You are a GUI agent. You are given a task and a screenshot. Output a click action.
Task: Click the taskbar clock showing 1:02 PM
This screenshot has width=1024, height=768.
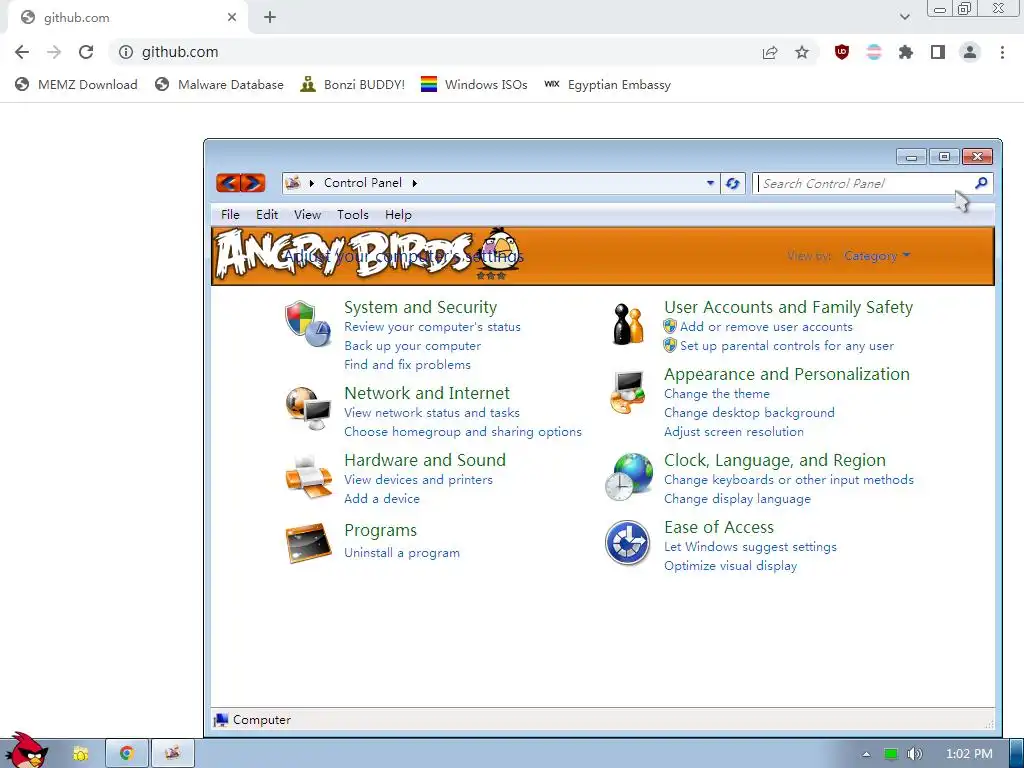[968, 754]
